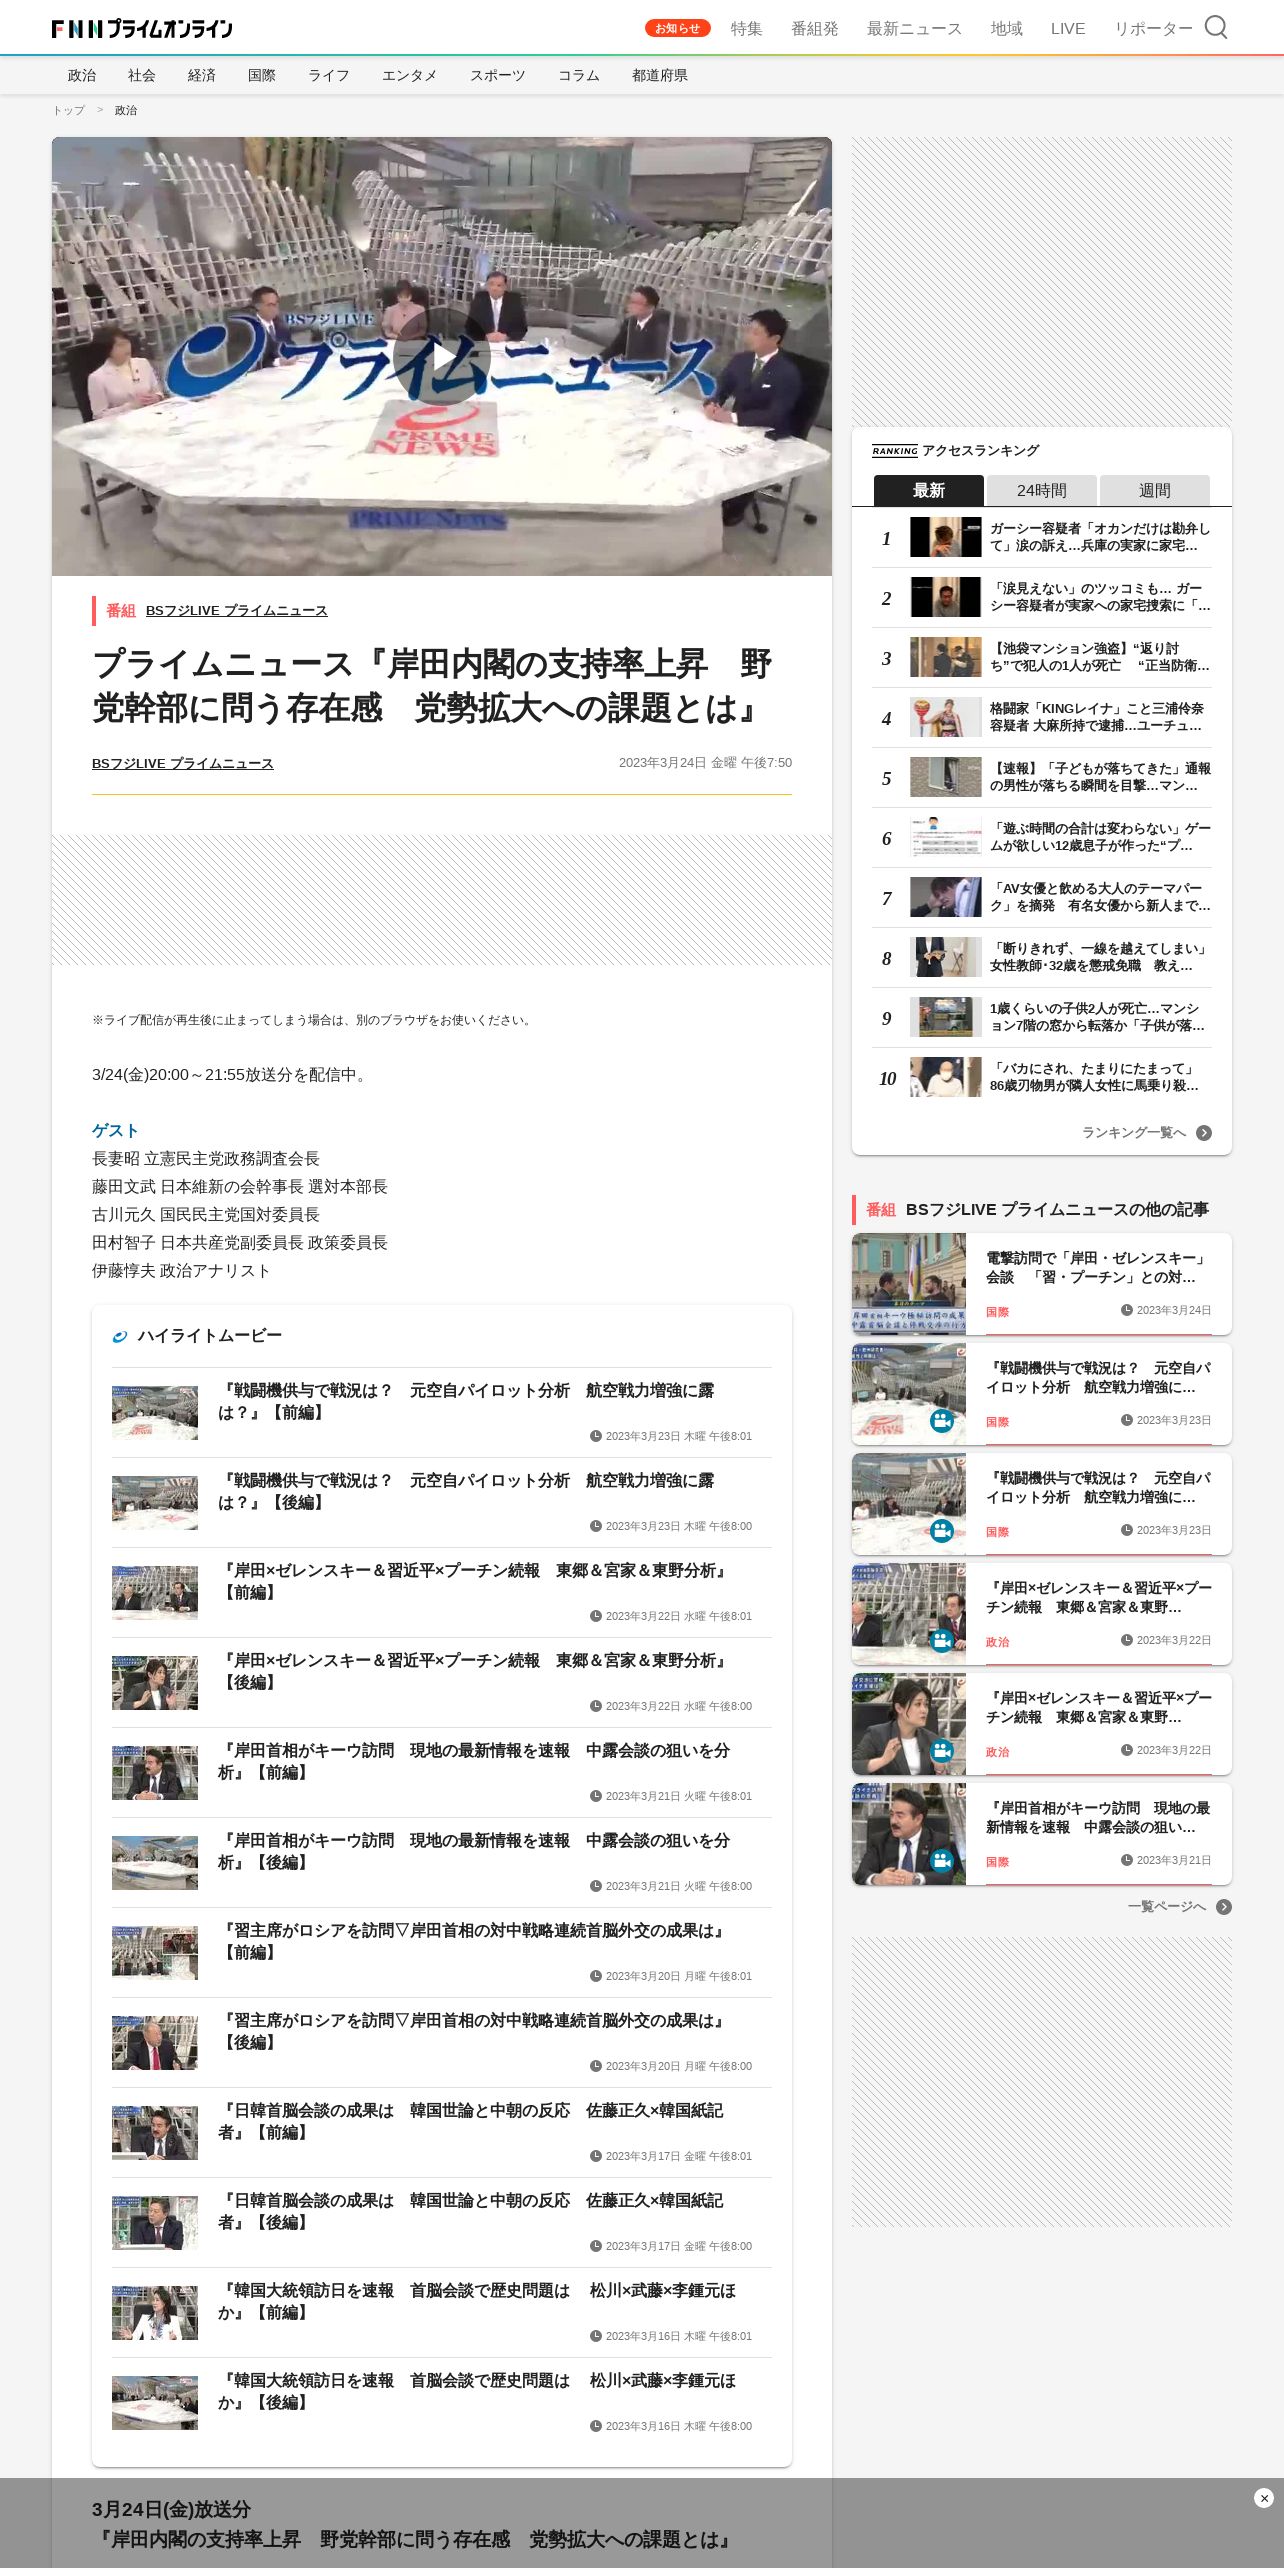The image size is (1284, 2568).
Task: Open リポーター in the top navigation
Action: pos(1154,28)
